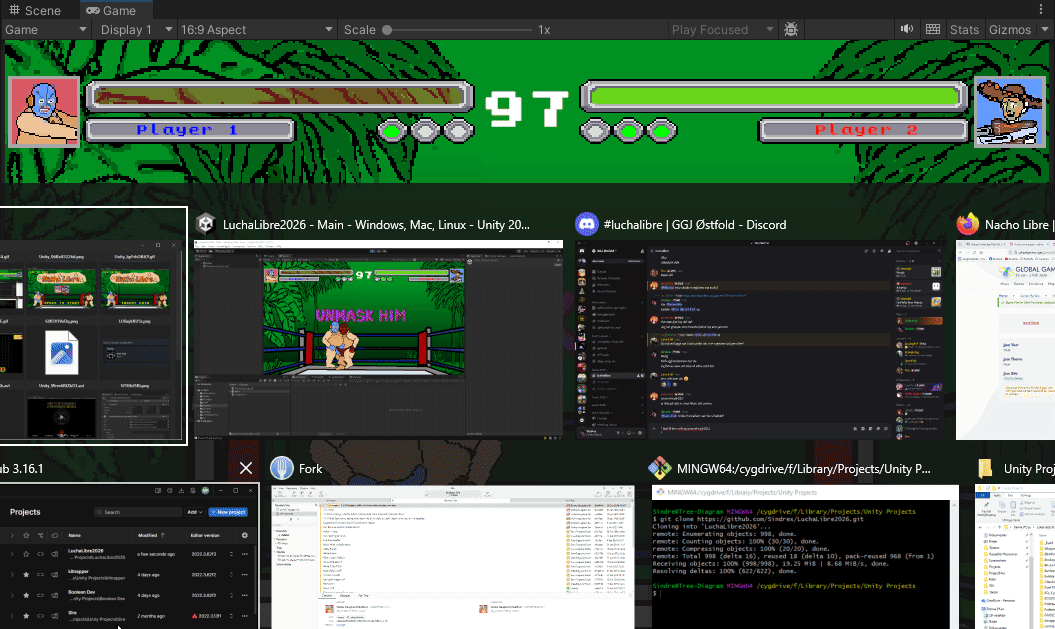This screenshot has width=1055, height=629.
Task: Switch to the Scene tab
Action: pos(34,10)
